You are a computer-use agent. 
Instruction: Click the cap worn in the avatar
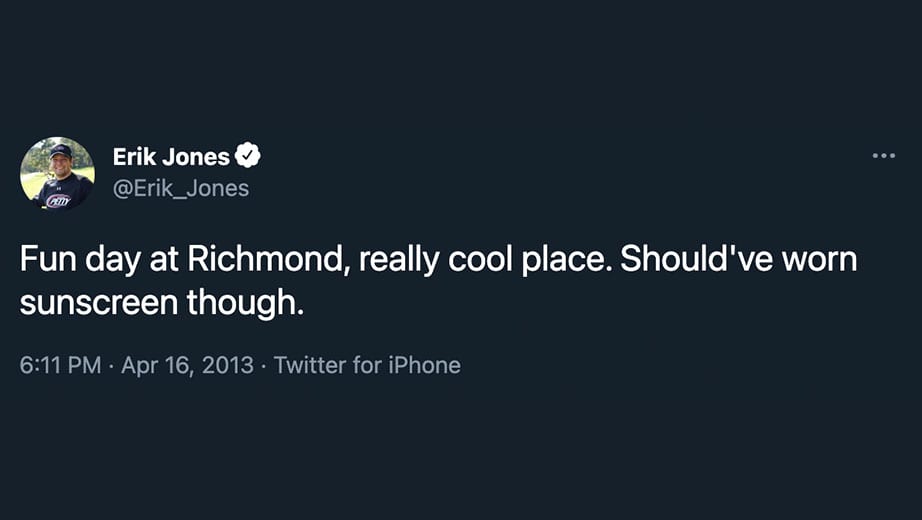pos(60,151)
